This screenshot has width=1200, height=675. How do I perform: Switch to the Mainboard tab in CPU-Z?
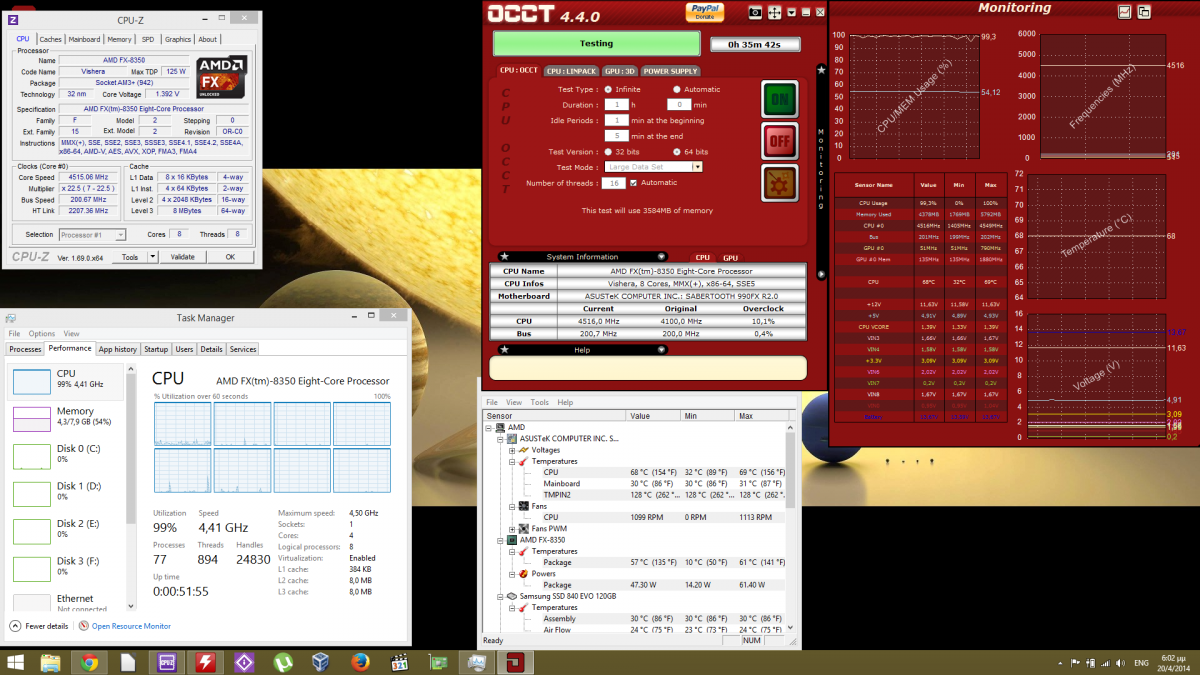point(84,39)
